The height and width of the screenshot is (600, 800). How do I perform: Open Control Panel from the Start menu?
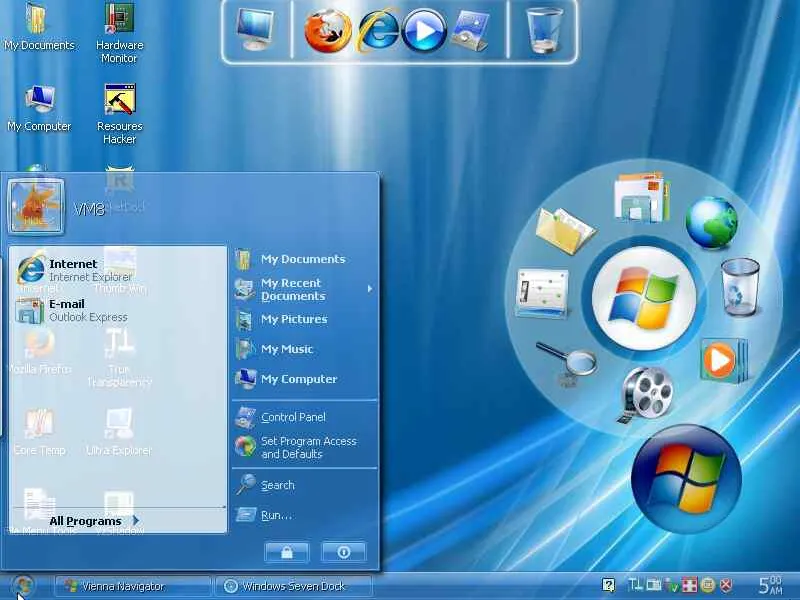point(305,417)
